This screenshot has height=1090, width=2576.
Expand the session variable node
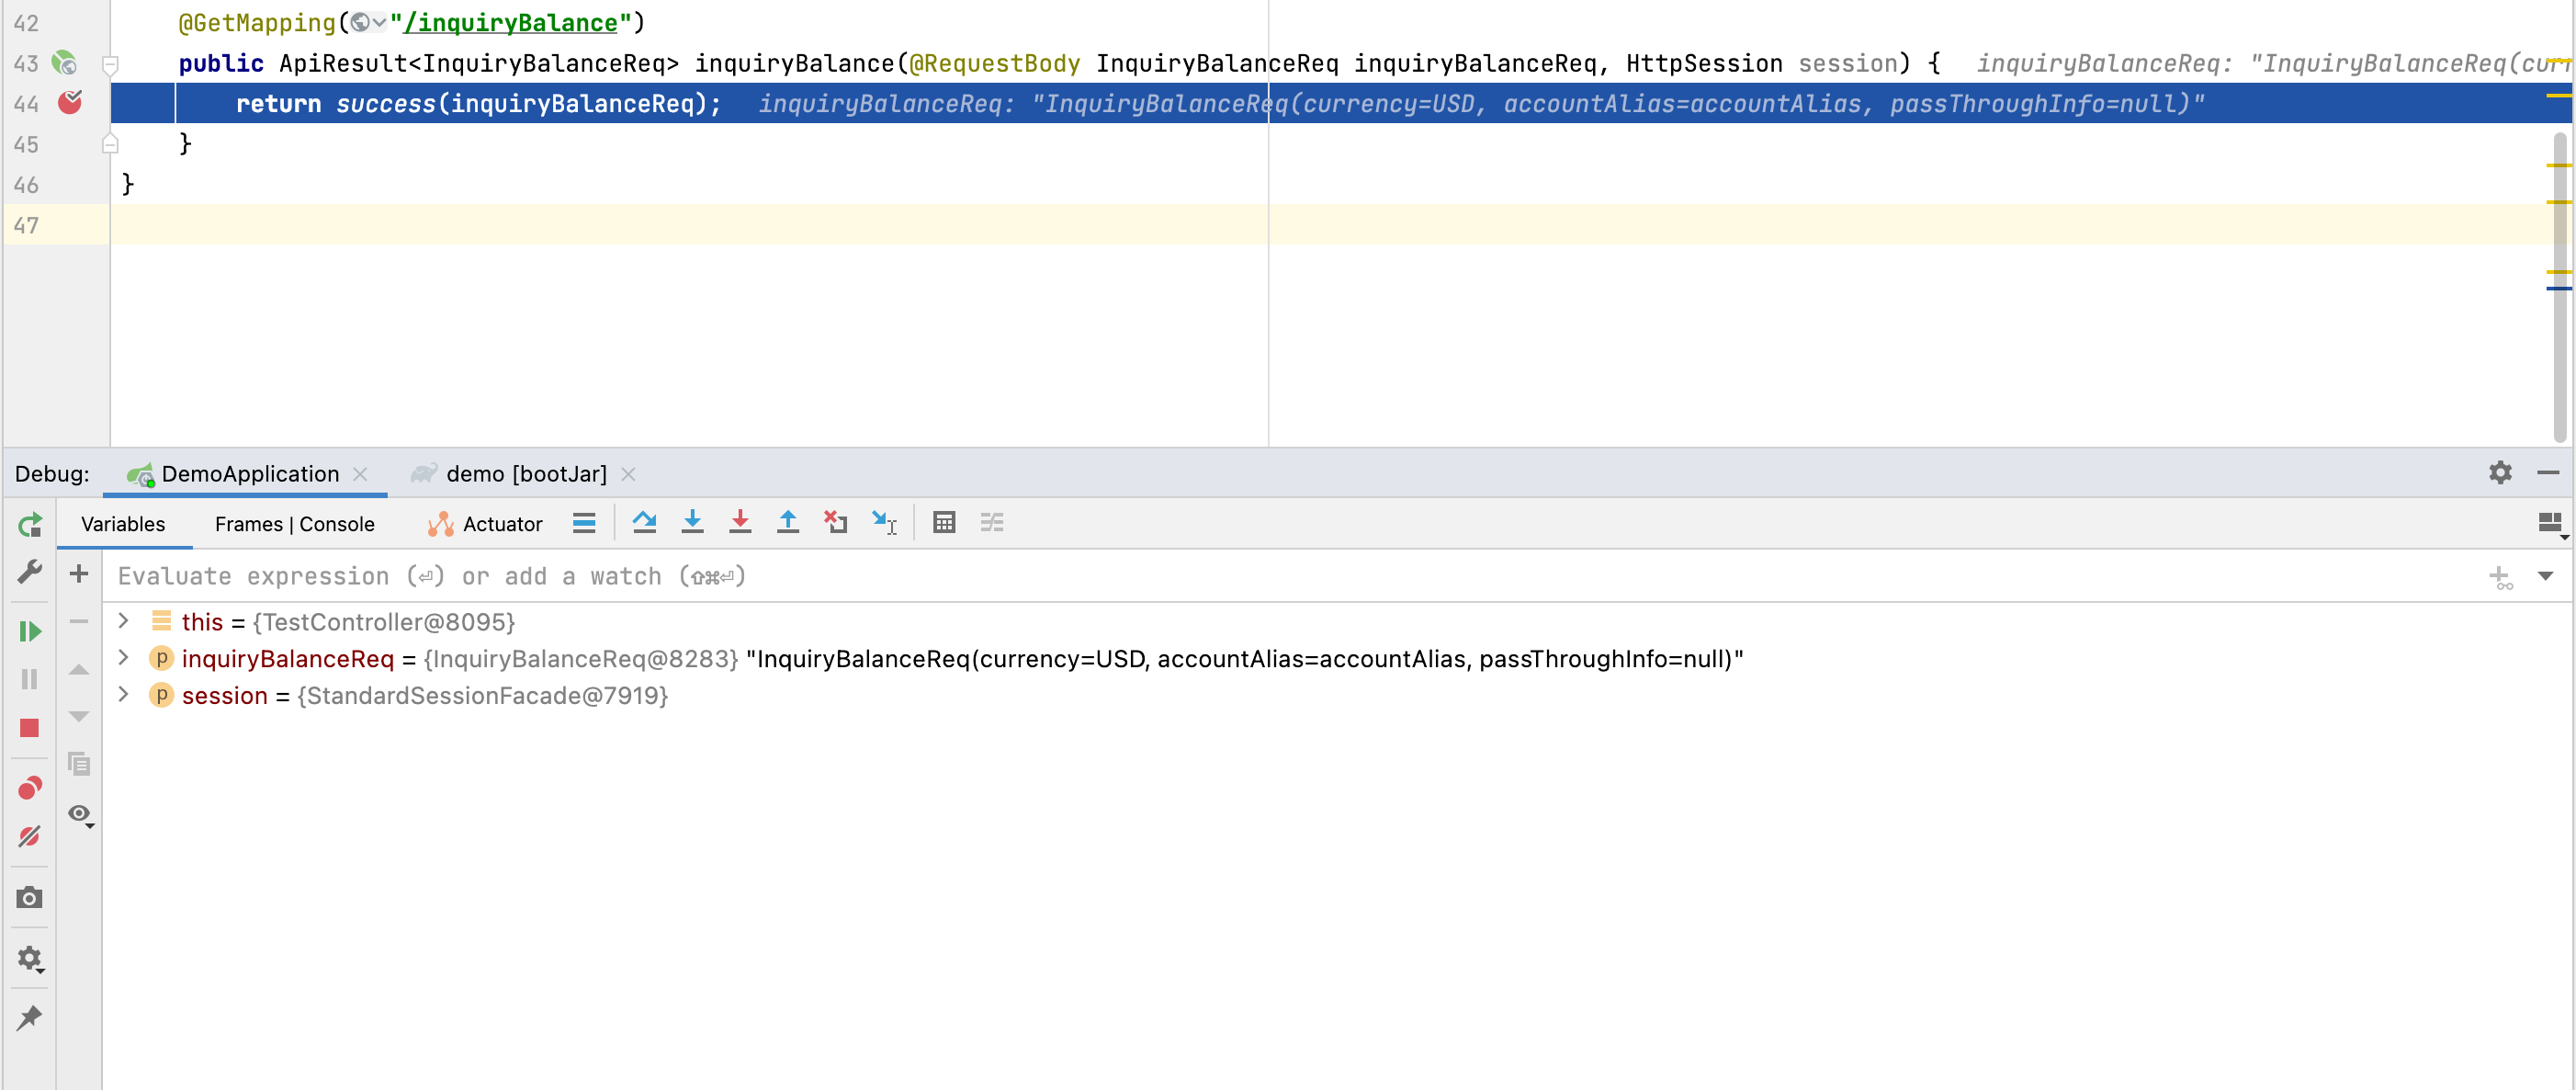[123, 695]
